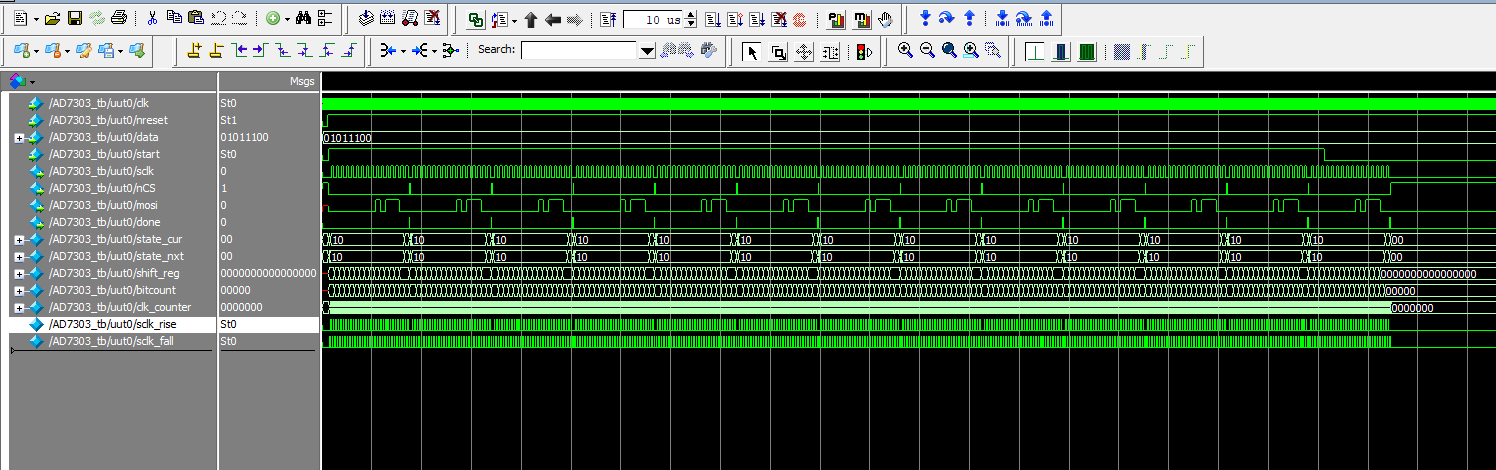Click the Msgs column header
Screen dimensions: 1496x470
tap(301, 80)
